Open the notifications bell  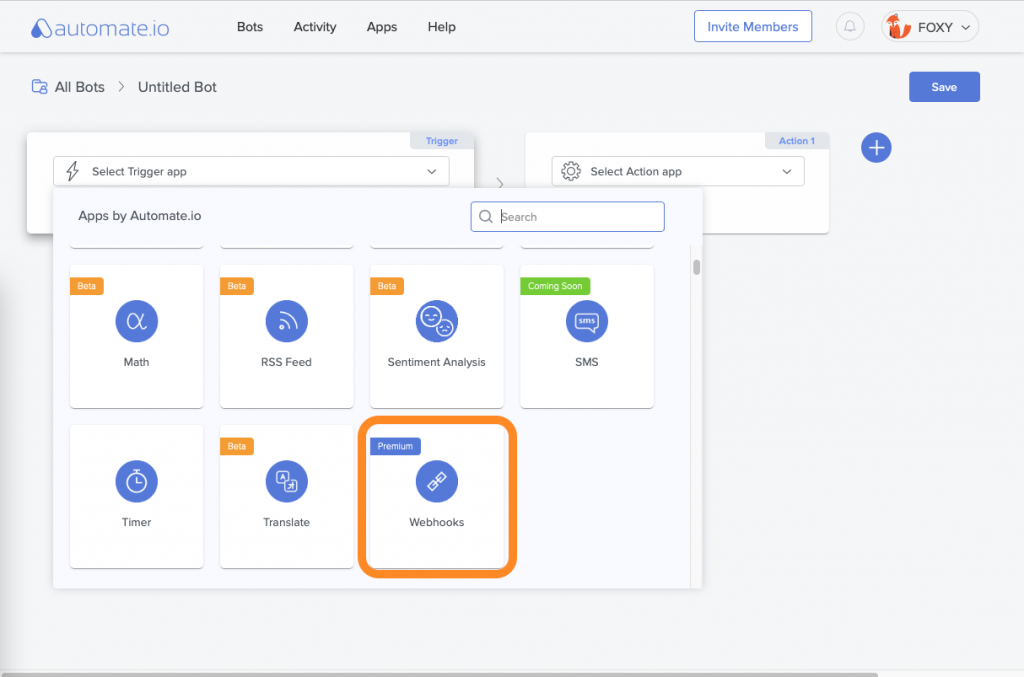coord(850,27)
